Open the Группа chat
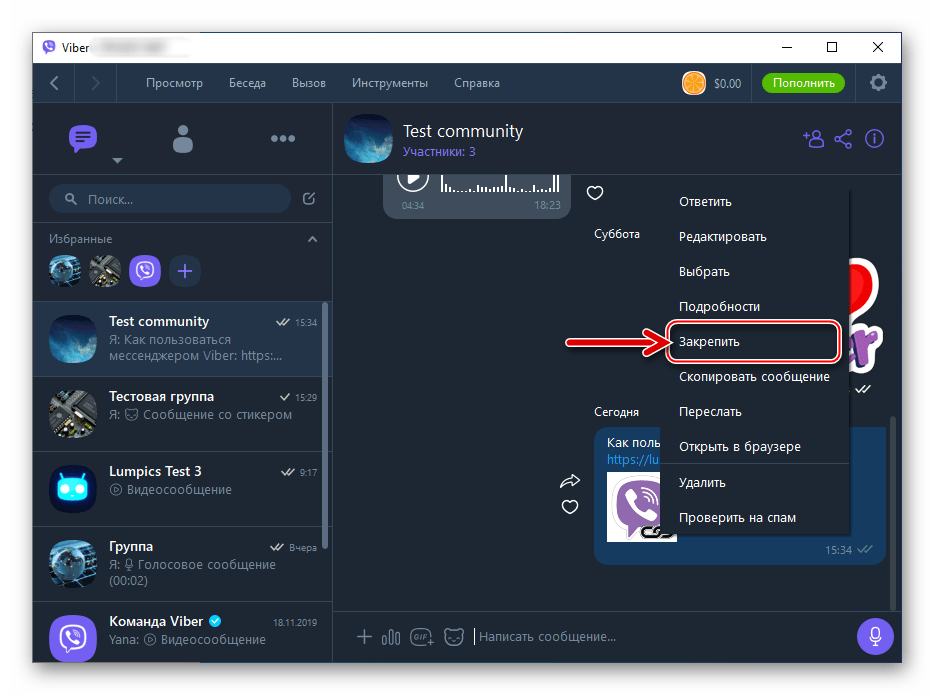The width and height of the screenshot is (934, 695). coord(178,564)
